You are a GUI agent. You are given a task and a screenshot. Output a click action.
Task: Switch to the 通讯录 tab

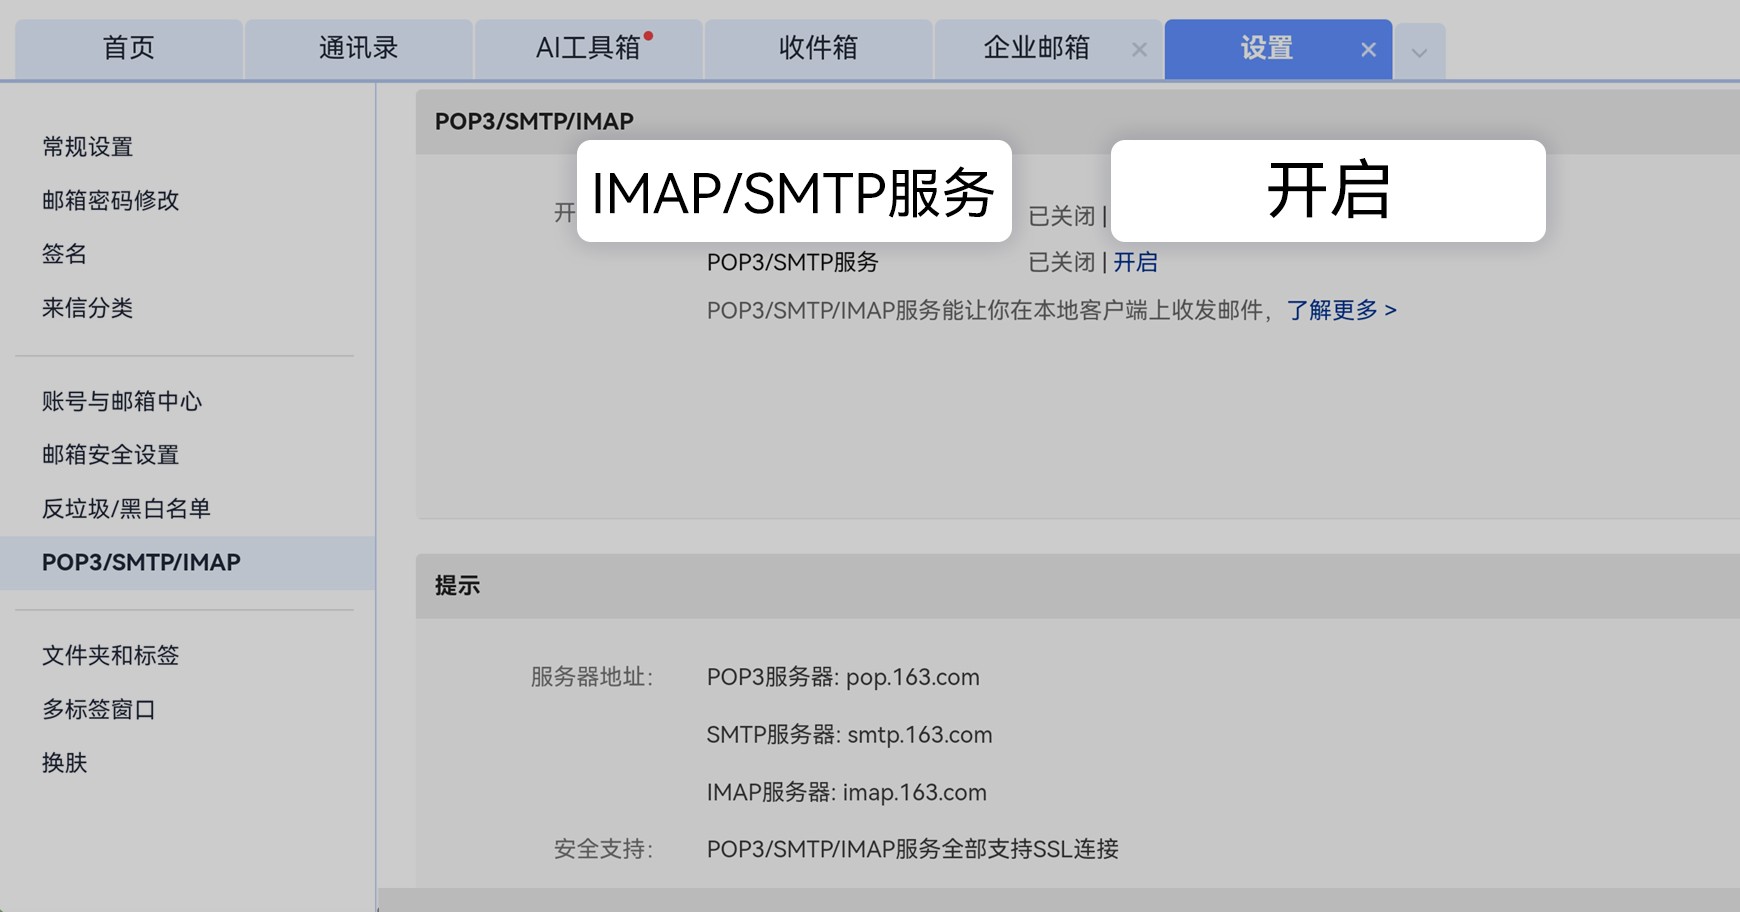coord(359,48)
